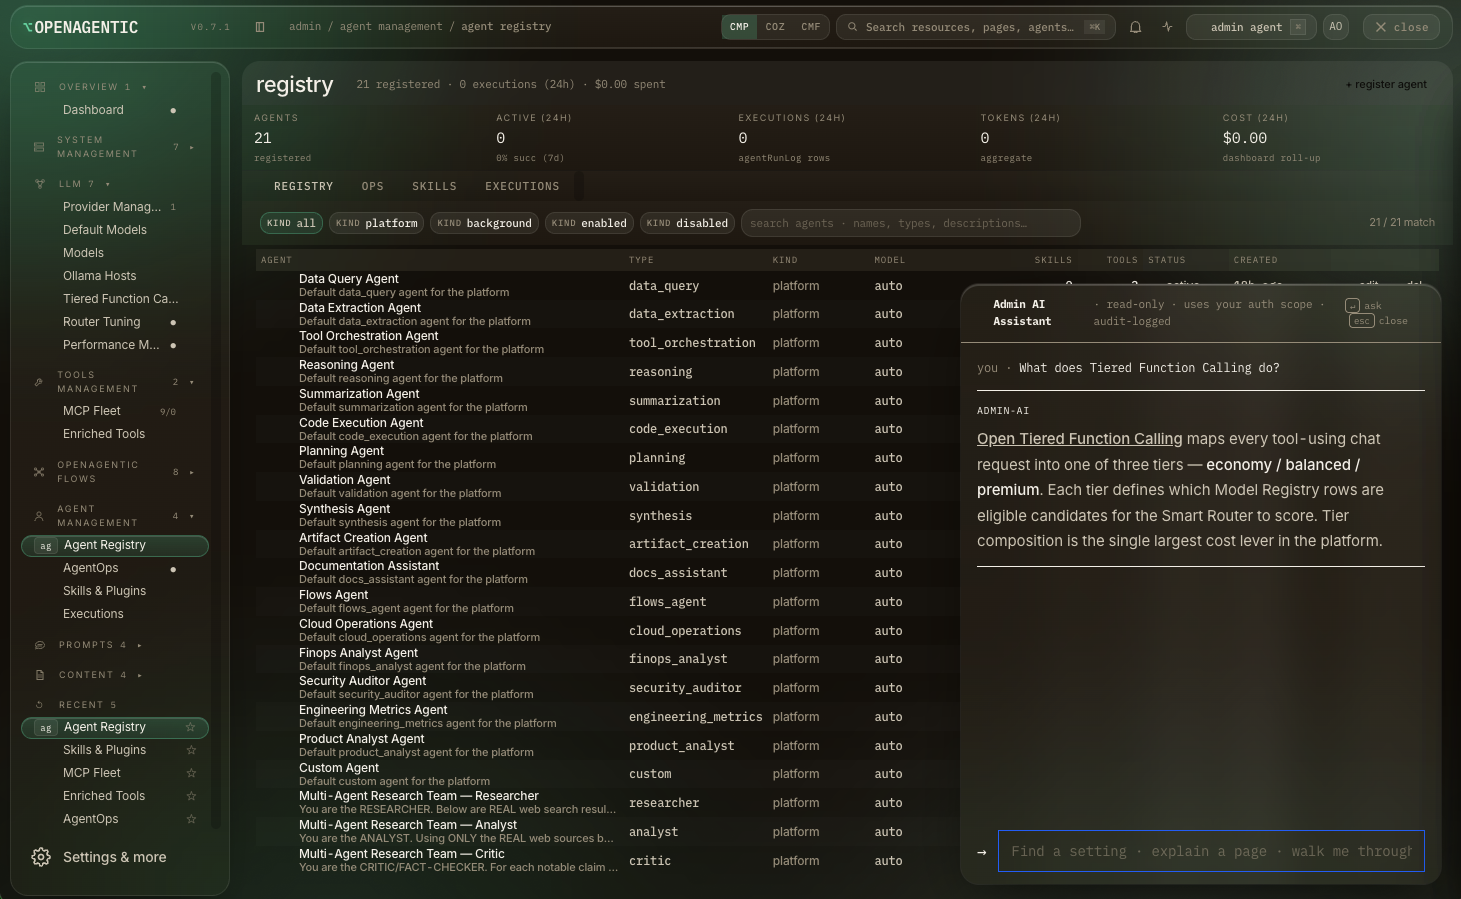Star the recent Agent Registry entry
Viewport: 1461px width, 899px height.
click(x=190, y=727)
